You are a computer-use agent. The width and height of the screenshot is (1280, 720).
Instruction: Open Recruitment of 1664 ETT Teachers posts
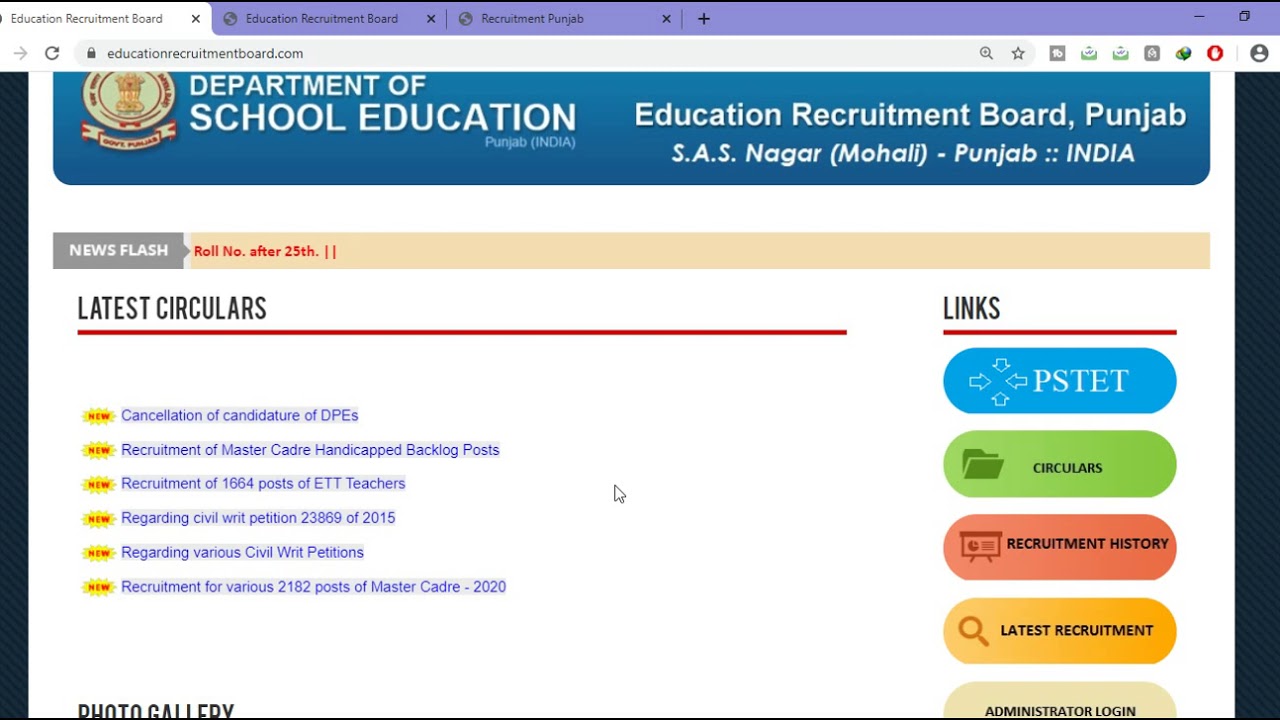(x=263, y=483)
